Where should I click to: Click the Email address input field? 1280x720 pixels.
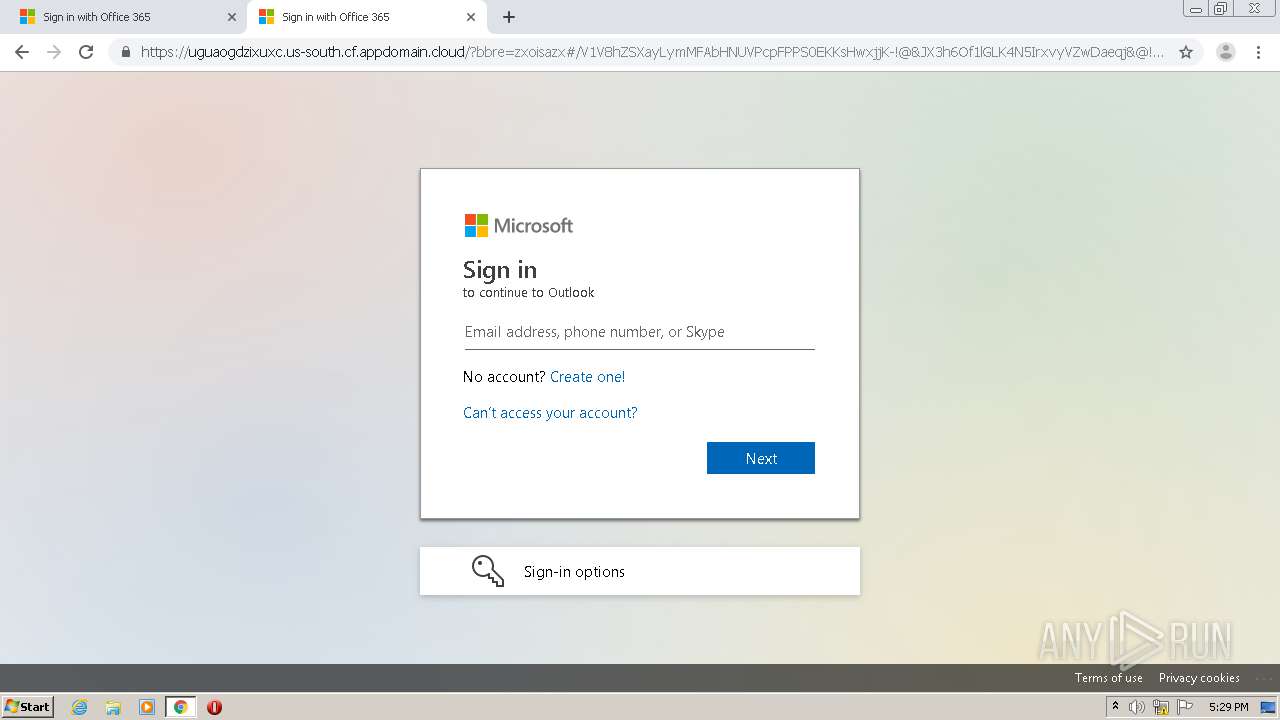pyautogui.click(x=639, y=332)
